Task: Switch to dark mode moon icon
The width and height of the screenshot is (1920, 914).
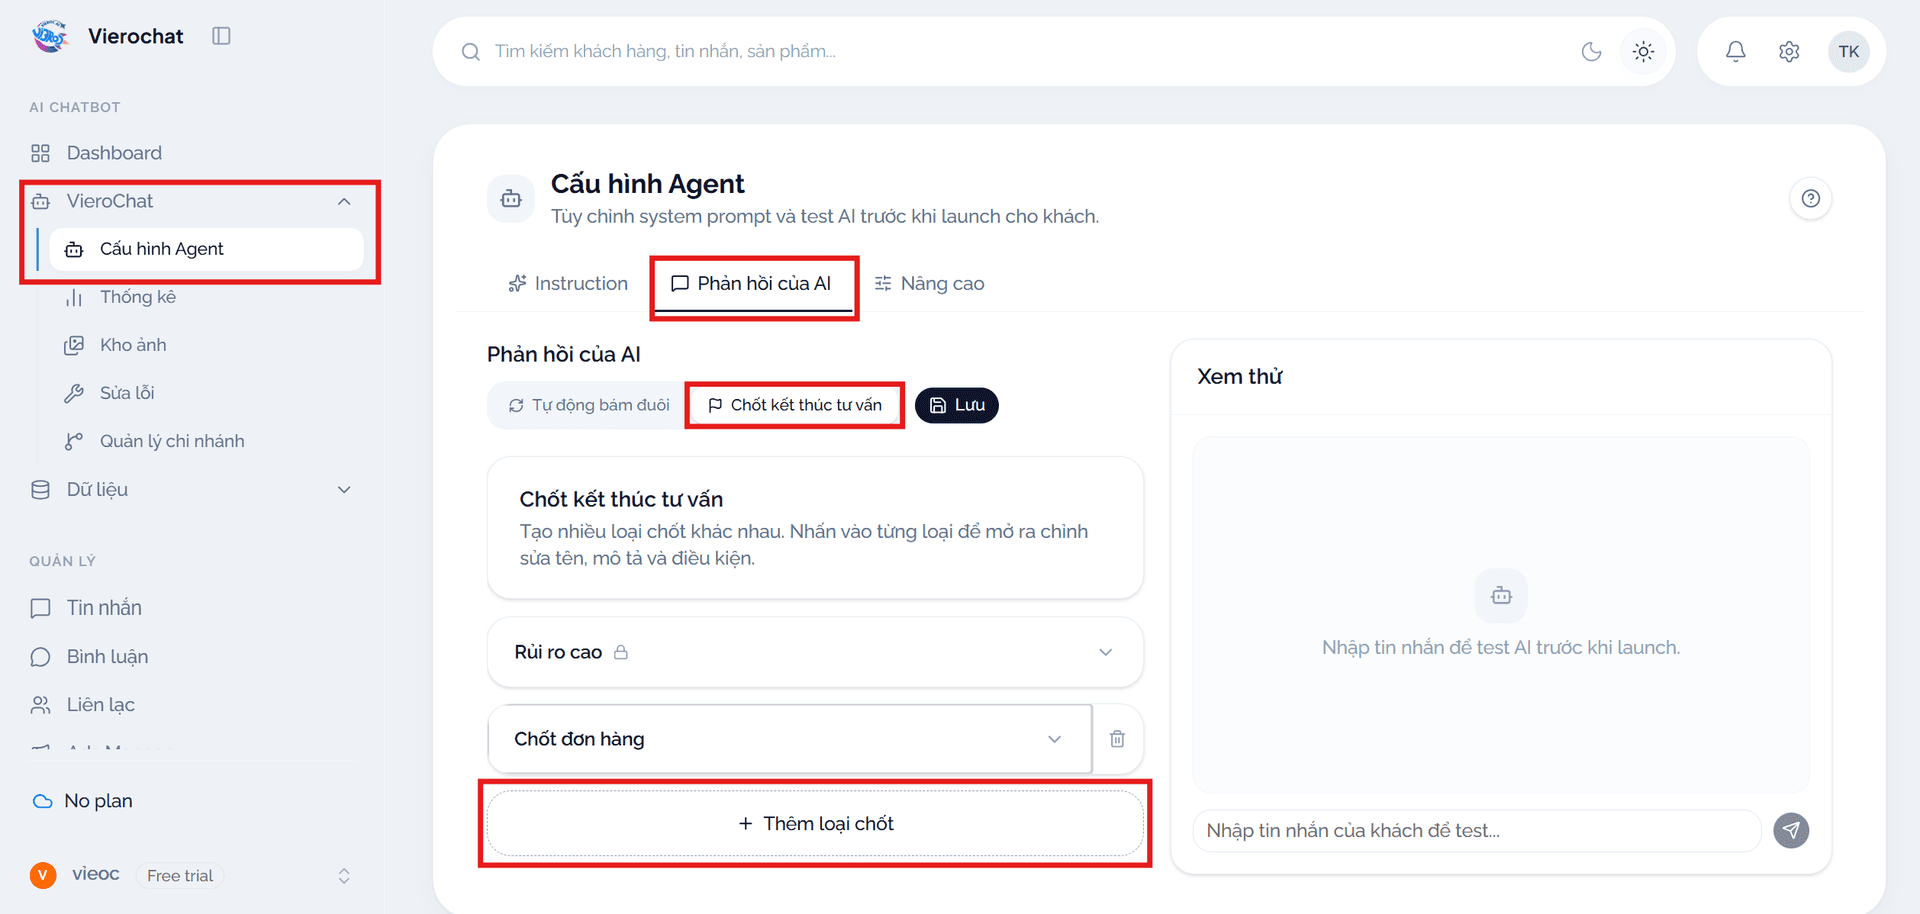Action: point(1592,51)
